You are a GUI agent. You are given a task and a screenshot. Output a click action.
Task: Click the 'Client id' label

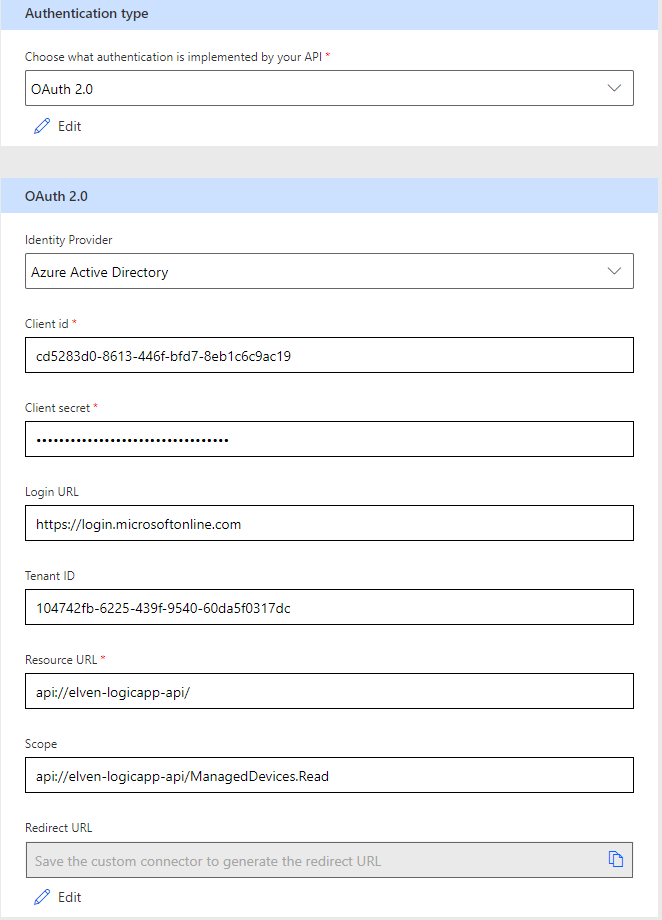click(x=46, y=324)
